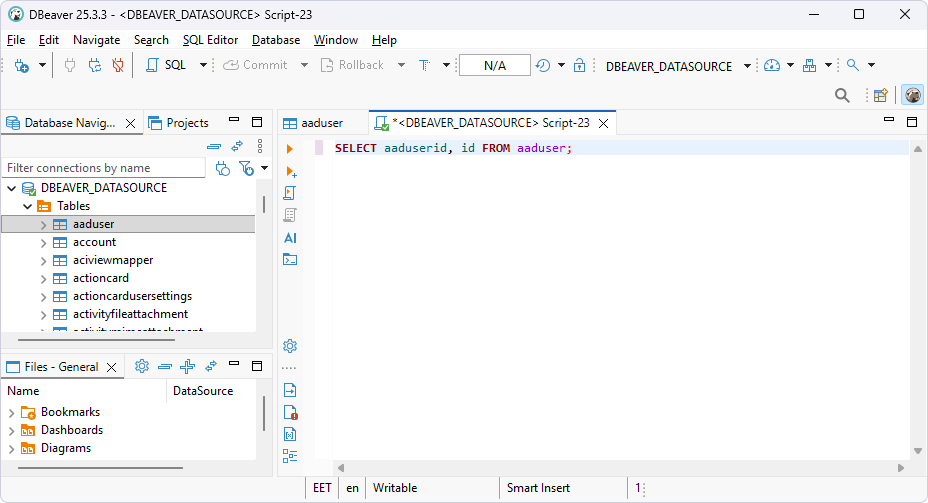Open the SQL button dropdown arrow
Image resolution: width=928 pixels, height=503 pixels.
(203, 65)
